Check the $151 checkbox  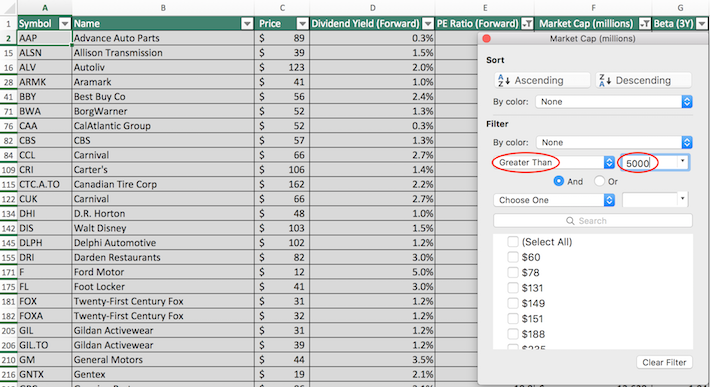click(x=513, y=319)
